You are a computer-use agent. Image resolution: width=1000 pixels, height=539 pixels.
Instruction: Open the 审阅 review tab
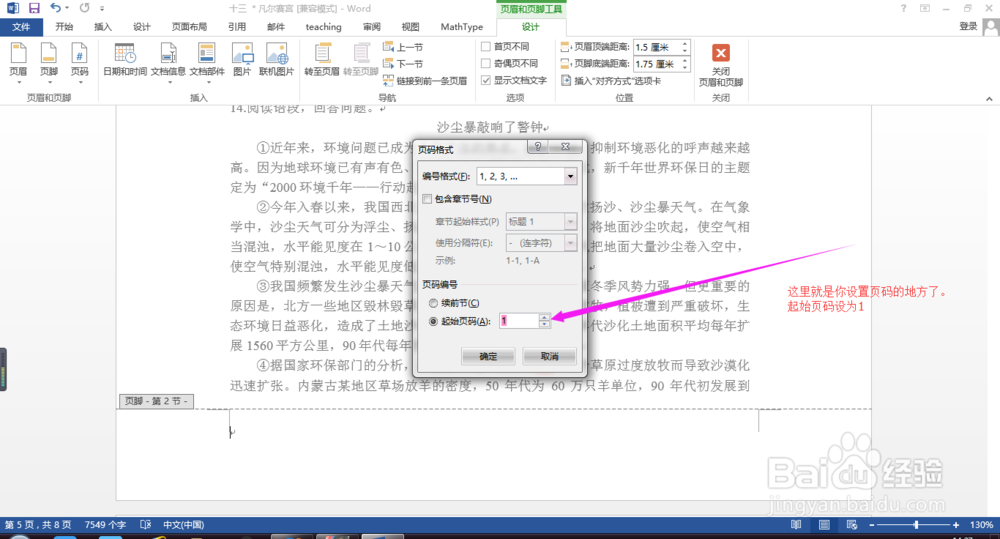[372, 27]
